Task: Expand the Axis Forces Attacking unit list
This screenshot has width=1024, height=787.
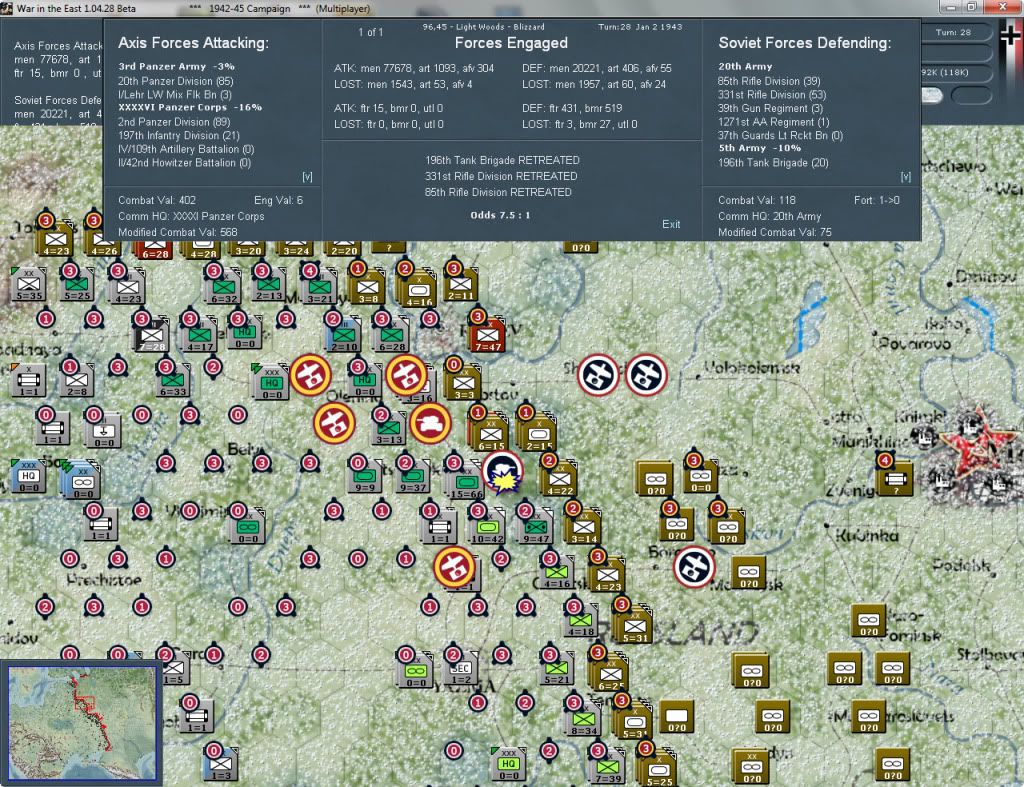Action: click(307, 177)
